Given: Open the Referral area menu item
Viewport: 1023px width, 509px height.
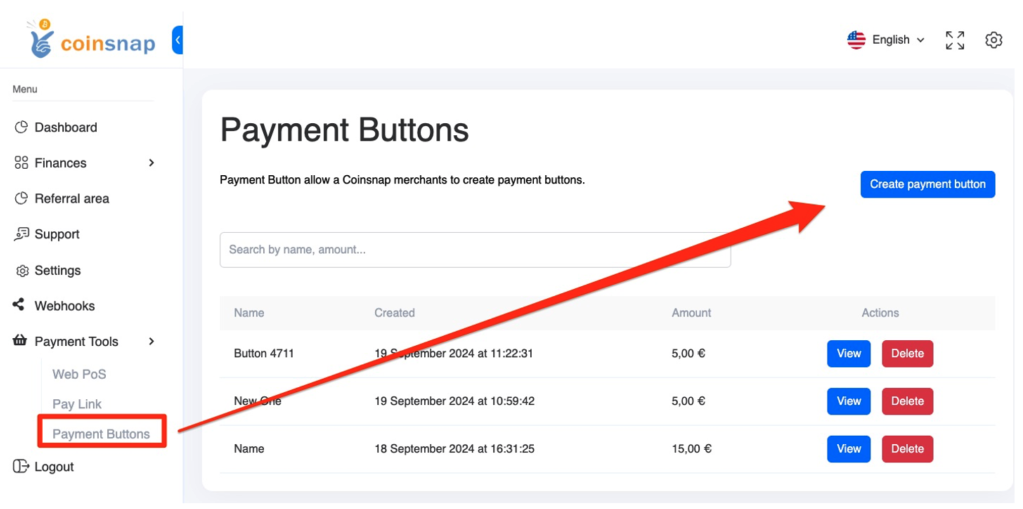Looking at the screenshot, I should (72, 198).
